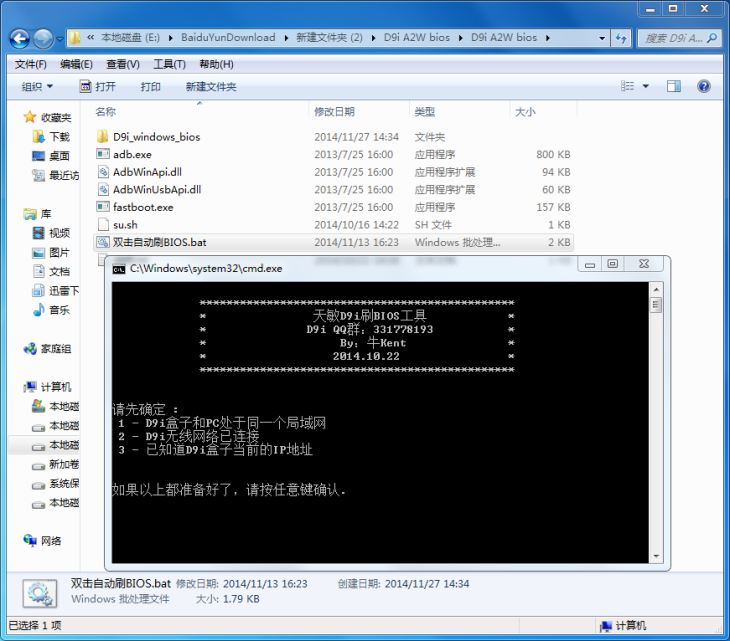Open the 编辑(E) menu
Viewport: 730px width, 641px height.
(76, 64)
